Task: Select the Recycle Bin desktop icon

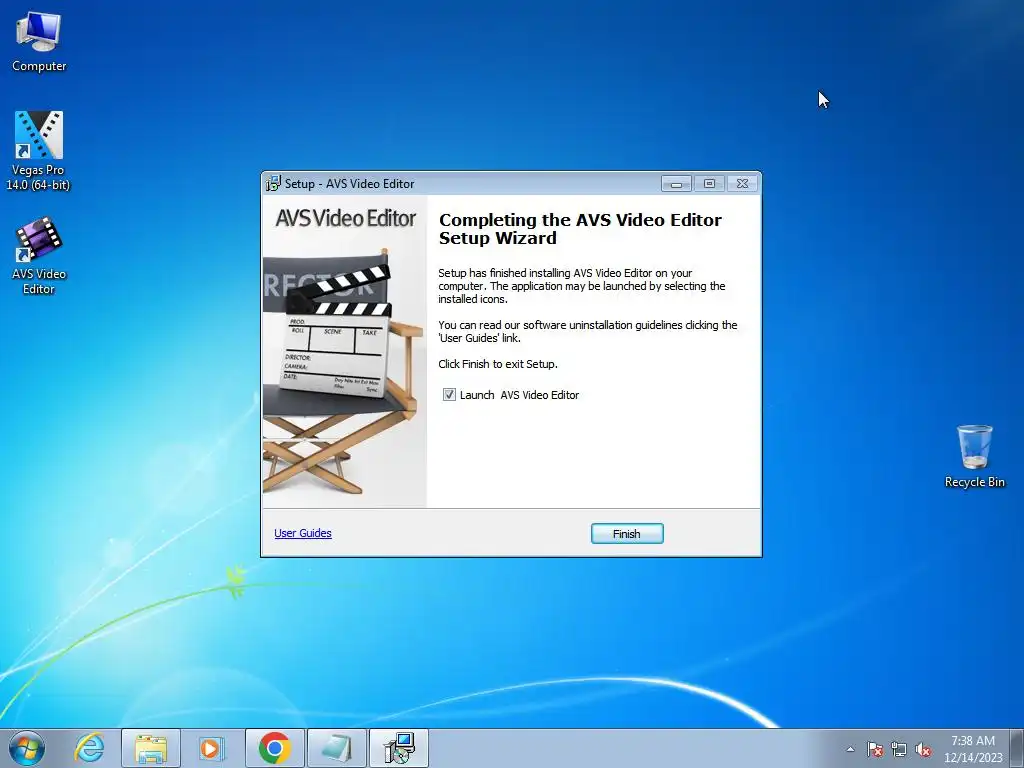Action: pyautogui.click(x=974, y=456)
